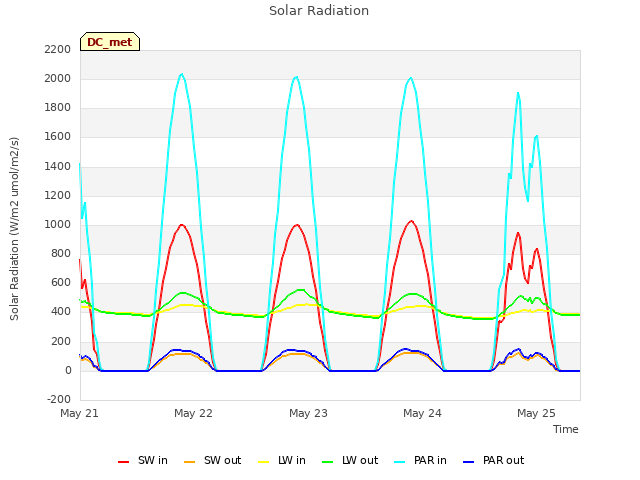Image resolution: width=640 pixels, height=480 pixels.
Task: Click the red SW in legend swatch
Action: [x=123, y=461]
